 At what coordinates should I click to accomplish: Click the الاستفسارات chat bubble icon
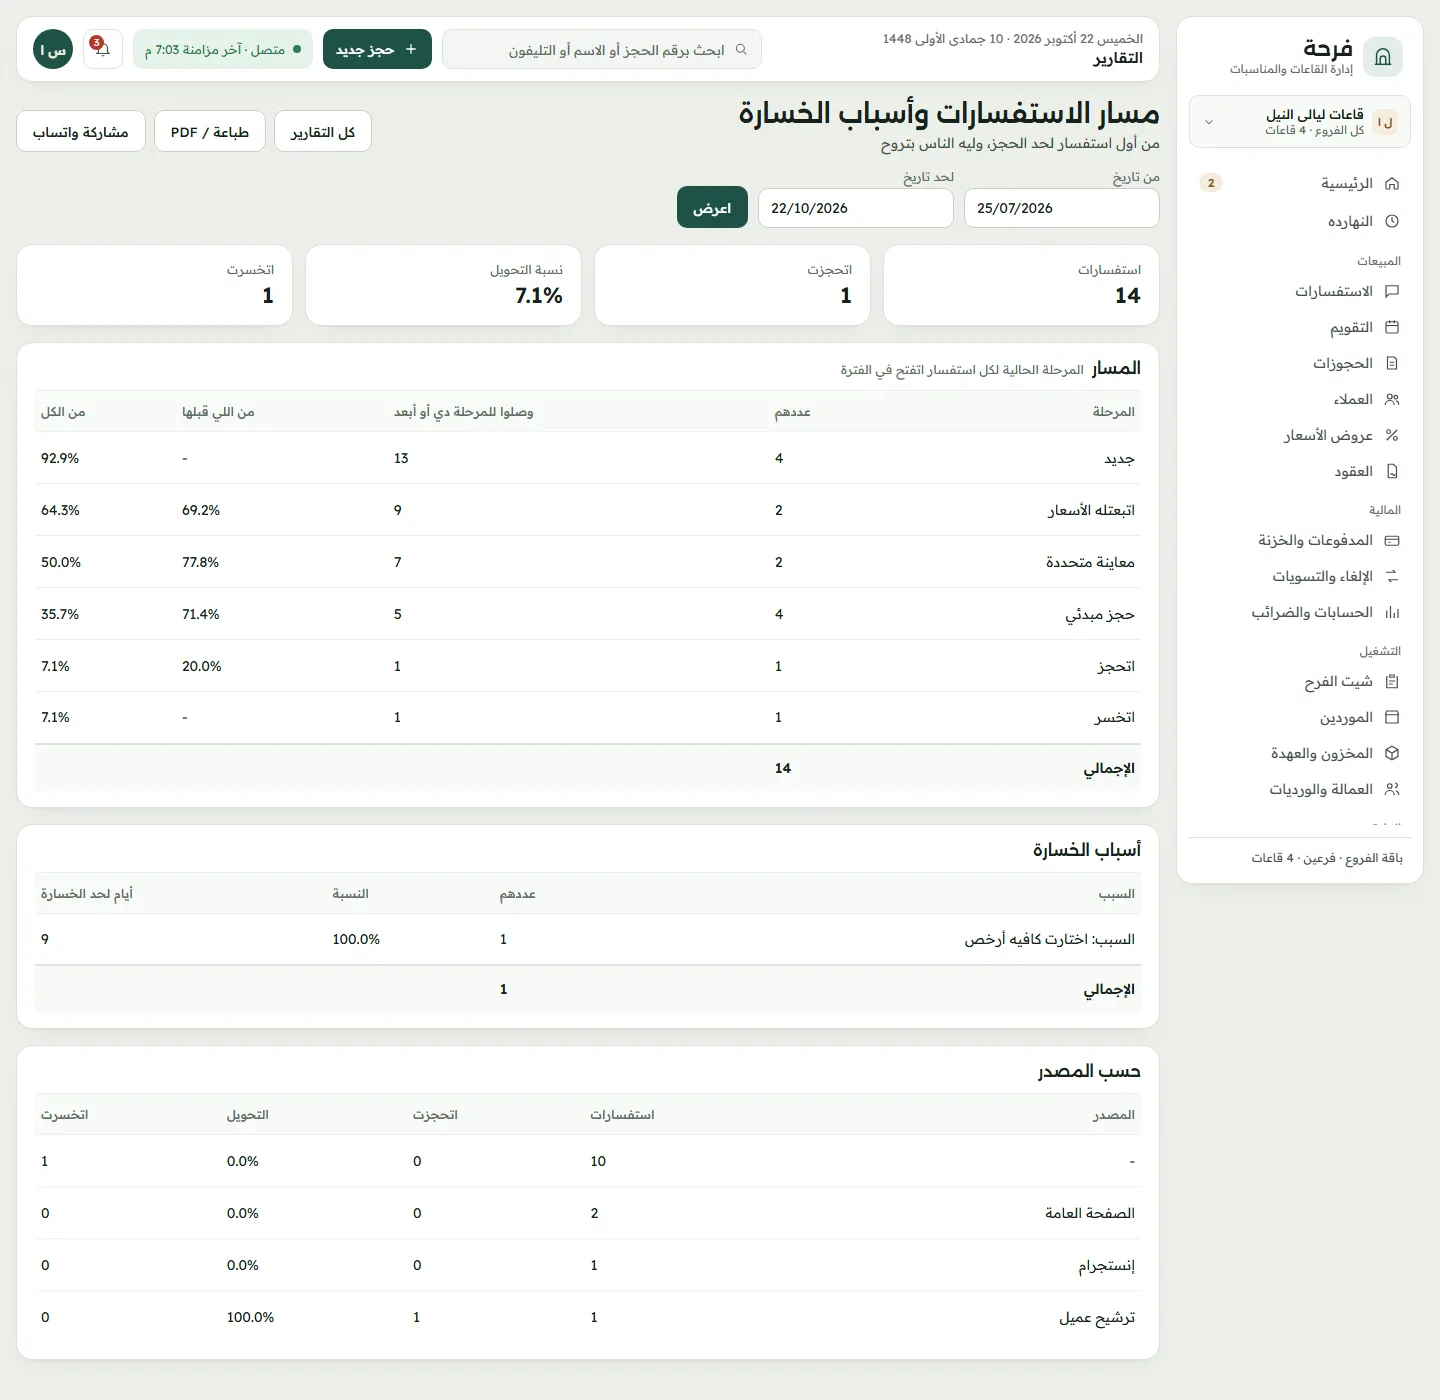1392,291
